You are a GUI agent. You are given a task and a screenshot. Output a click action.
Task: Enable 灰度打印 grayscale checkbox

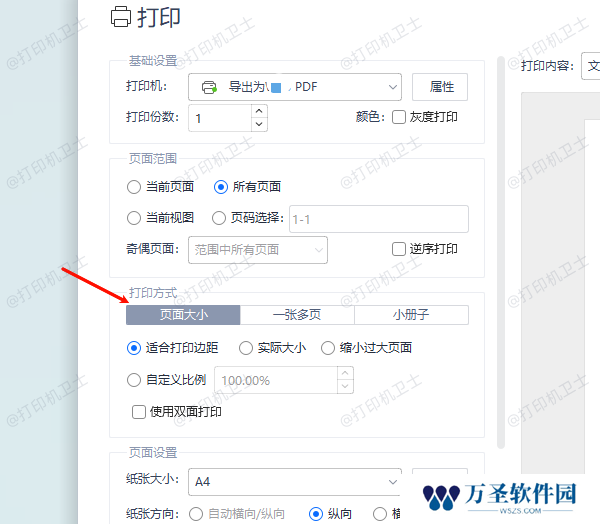pos(399,117)
